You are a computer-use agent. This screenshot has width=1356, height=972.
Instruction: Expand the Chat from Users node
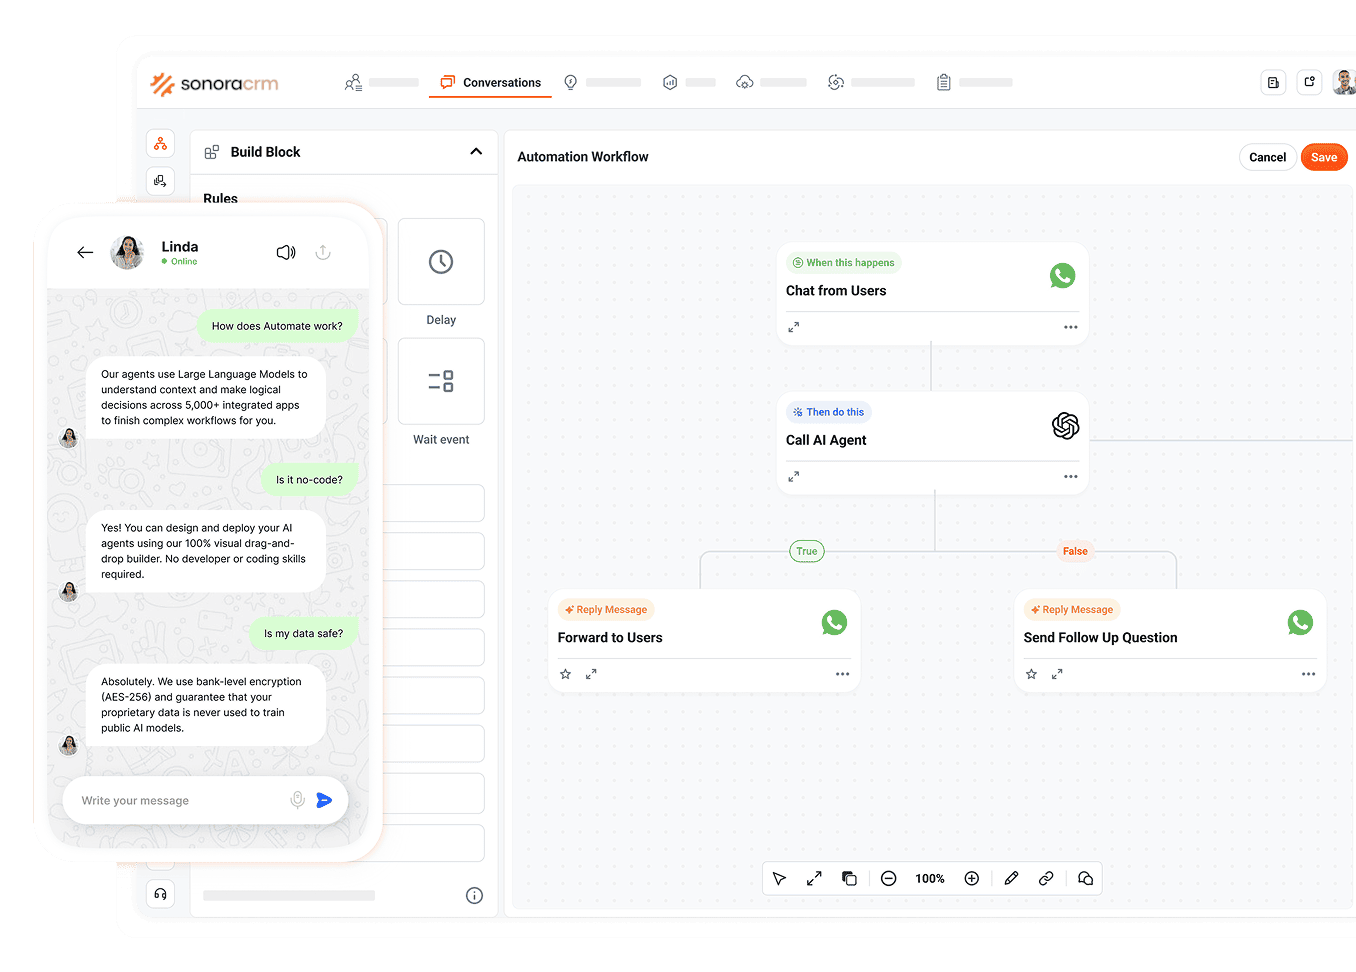793,327
